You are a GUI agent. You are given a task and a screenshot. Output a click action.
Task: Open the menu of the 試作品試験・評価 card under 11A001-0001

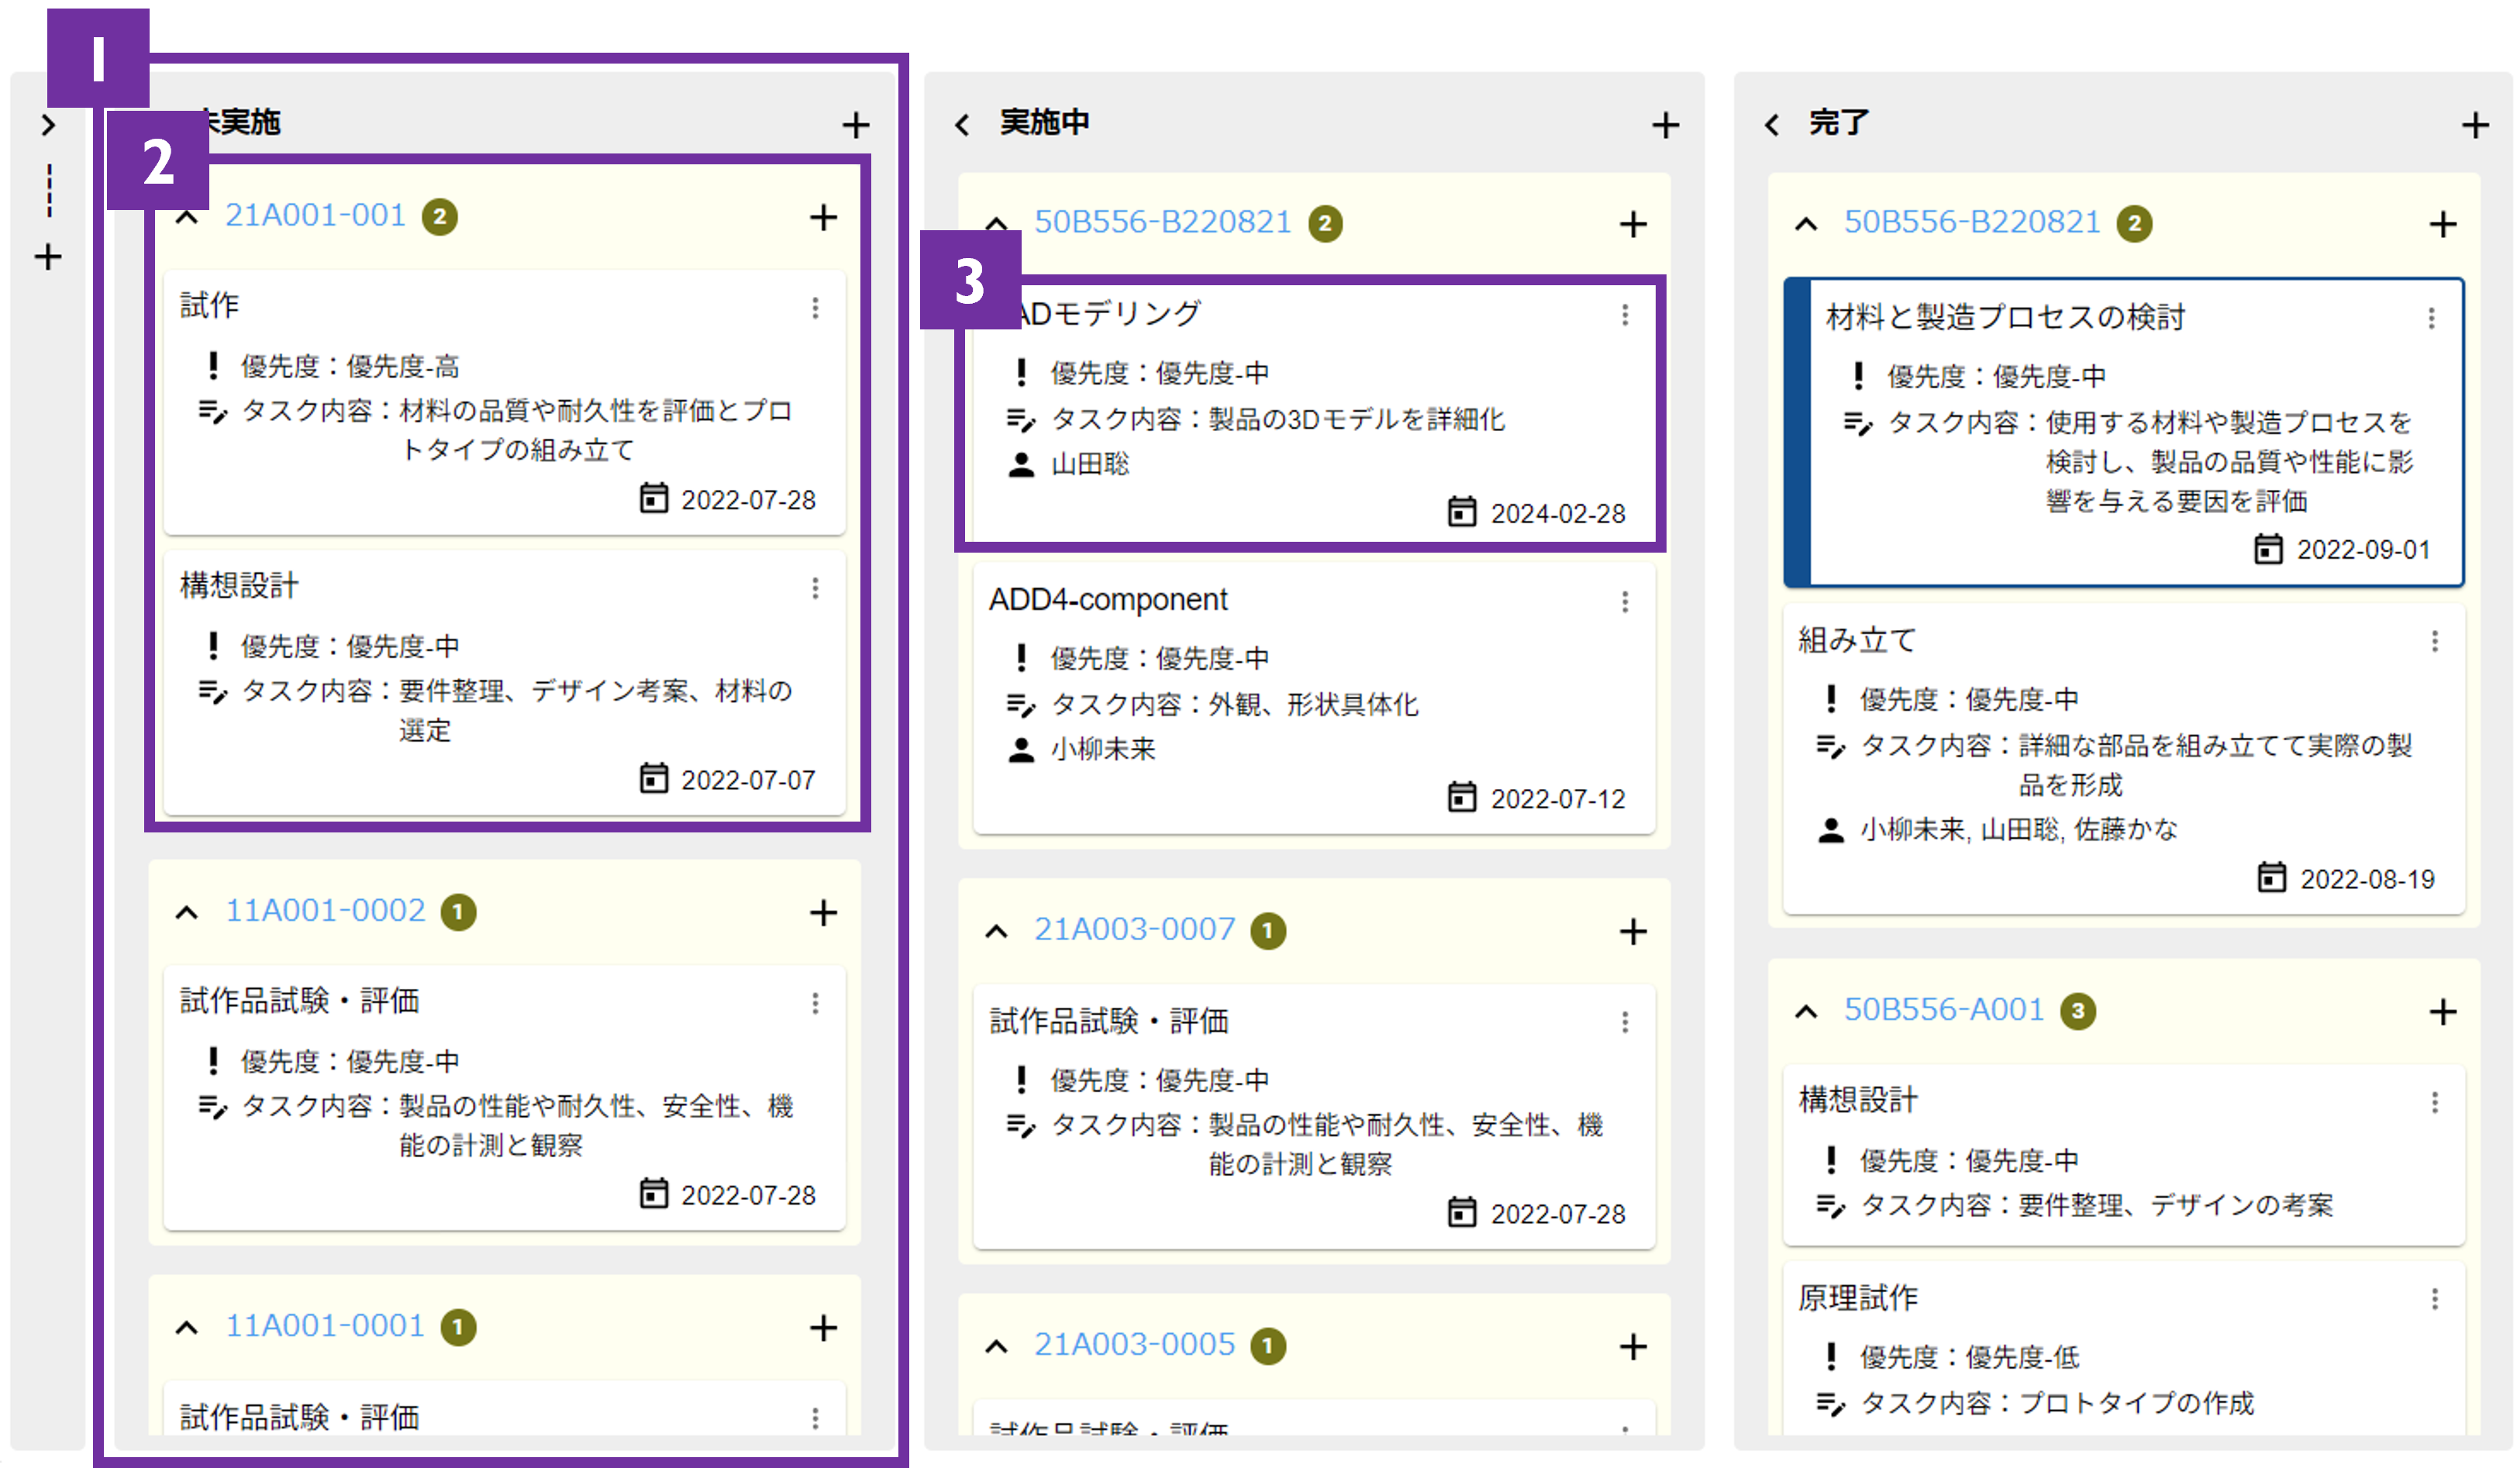tap(815, 1418)
